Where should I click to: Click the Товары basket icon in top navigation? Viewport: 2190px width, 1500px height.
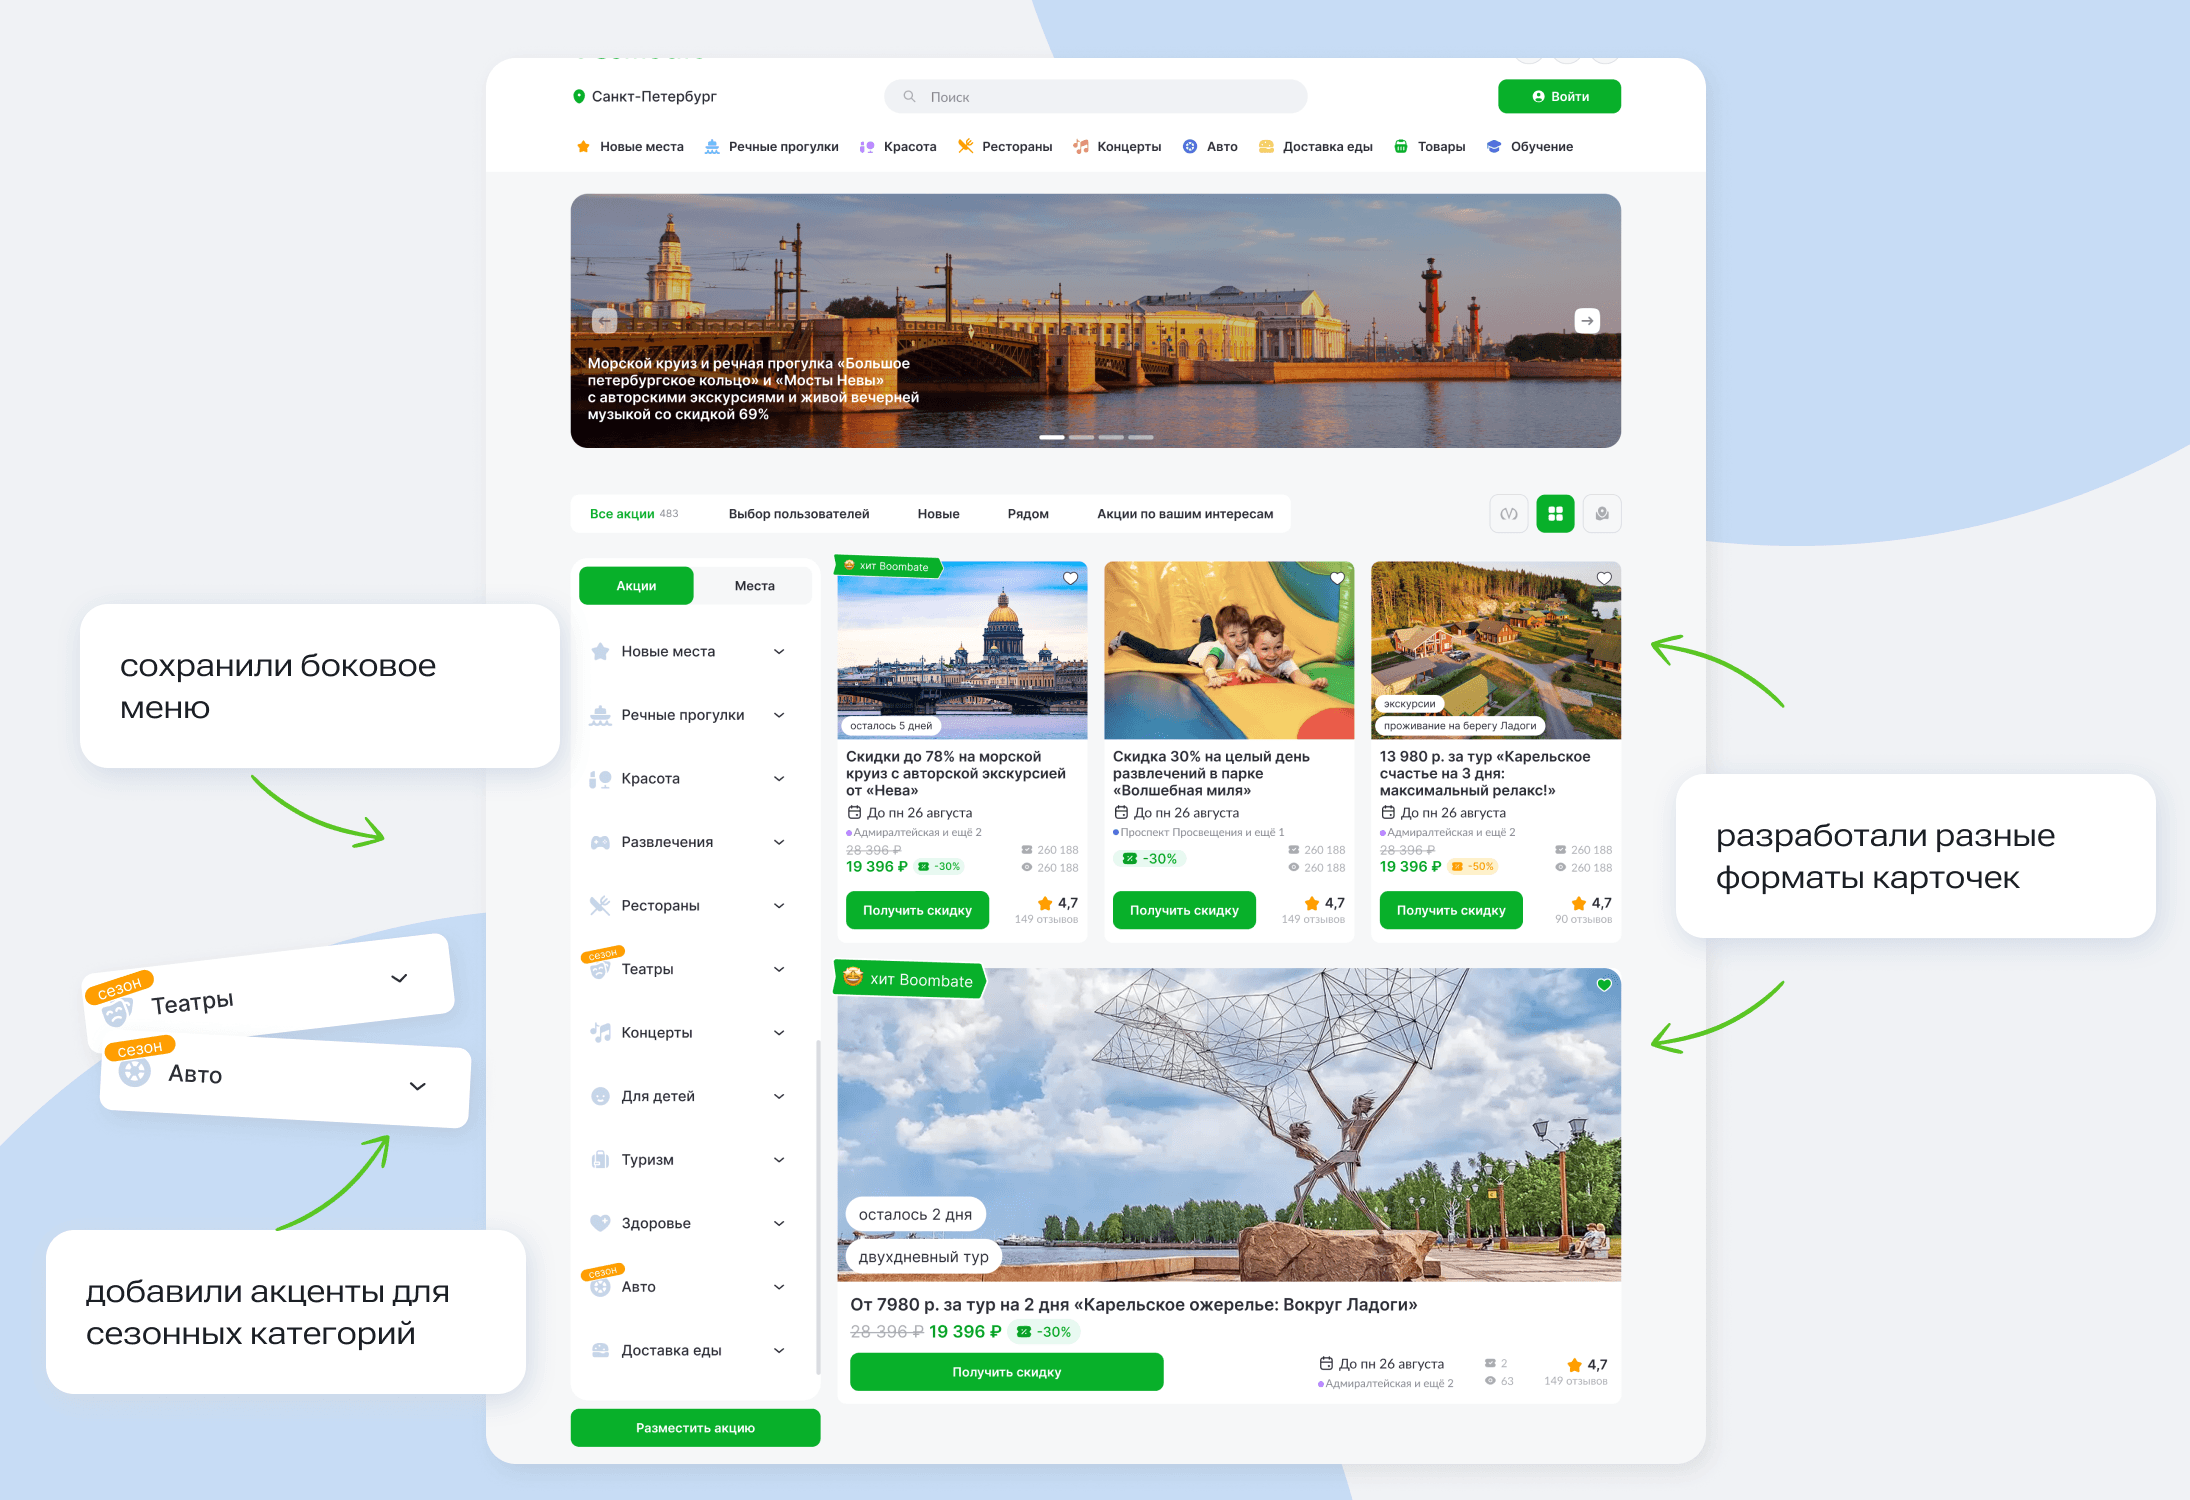(x=1401, y=146)
